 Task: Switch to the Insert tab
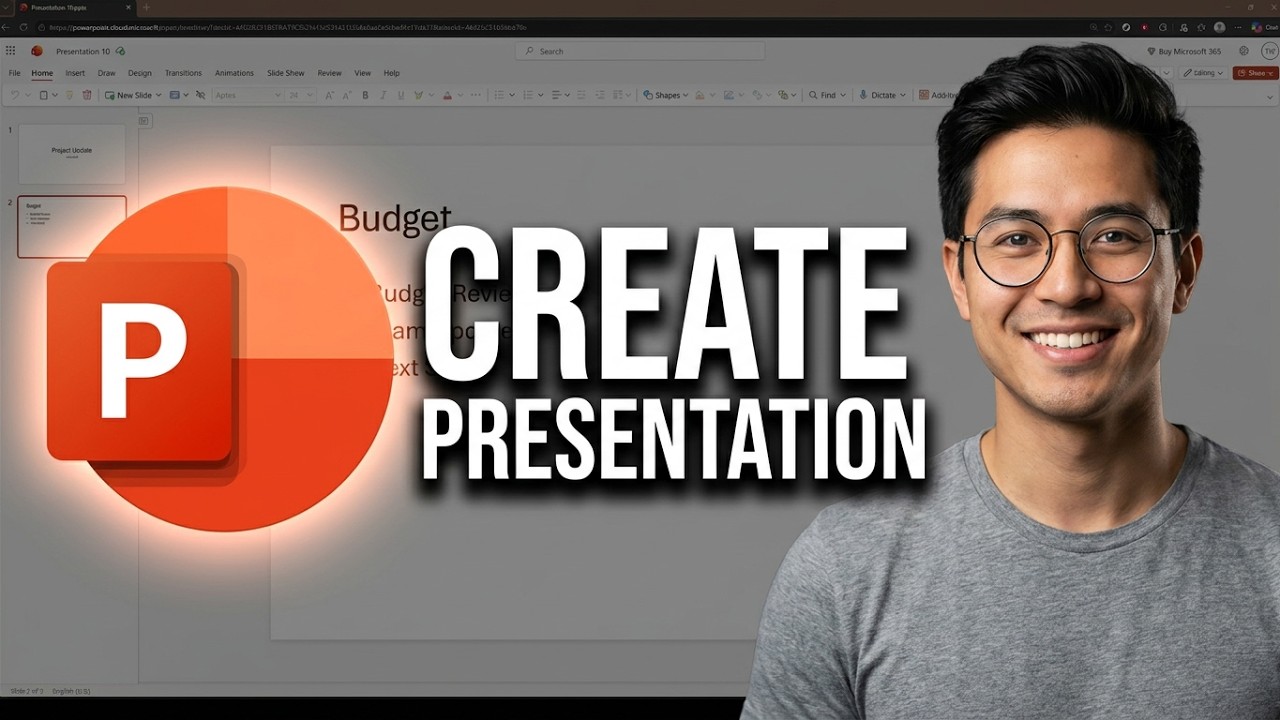[75, 73]
